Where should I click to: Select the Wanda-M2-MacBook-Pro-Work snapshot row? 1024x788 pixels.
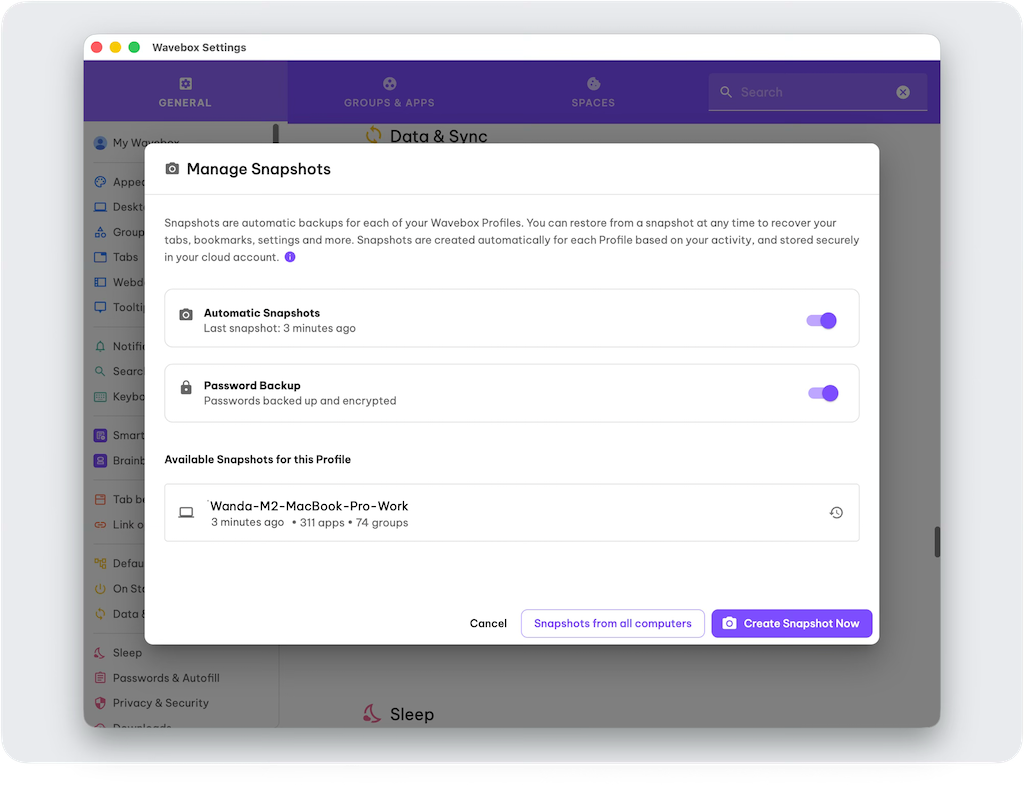(x=500, y=513)
